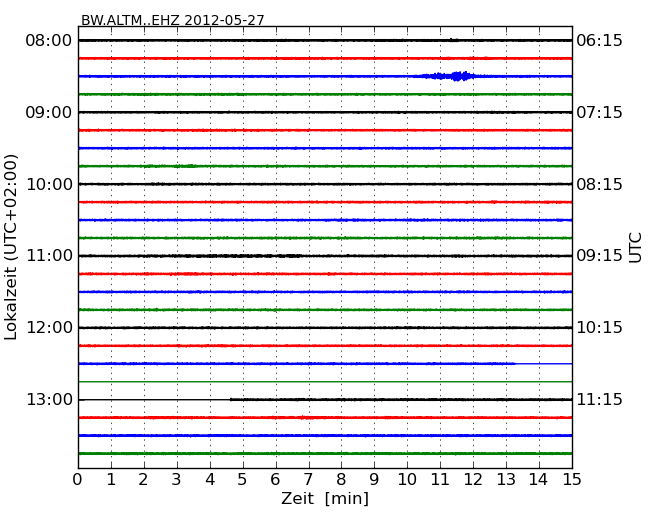650x520 pixels.
Task: Click the Lokalzeit (UTC+02:00) axis label
Action: point(11,247)
